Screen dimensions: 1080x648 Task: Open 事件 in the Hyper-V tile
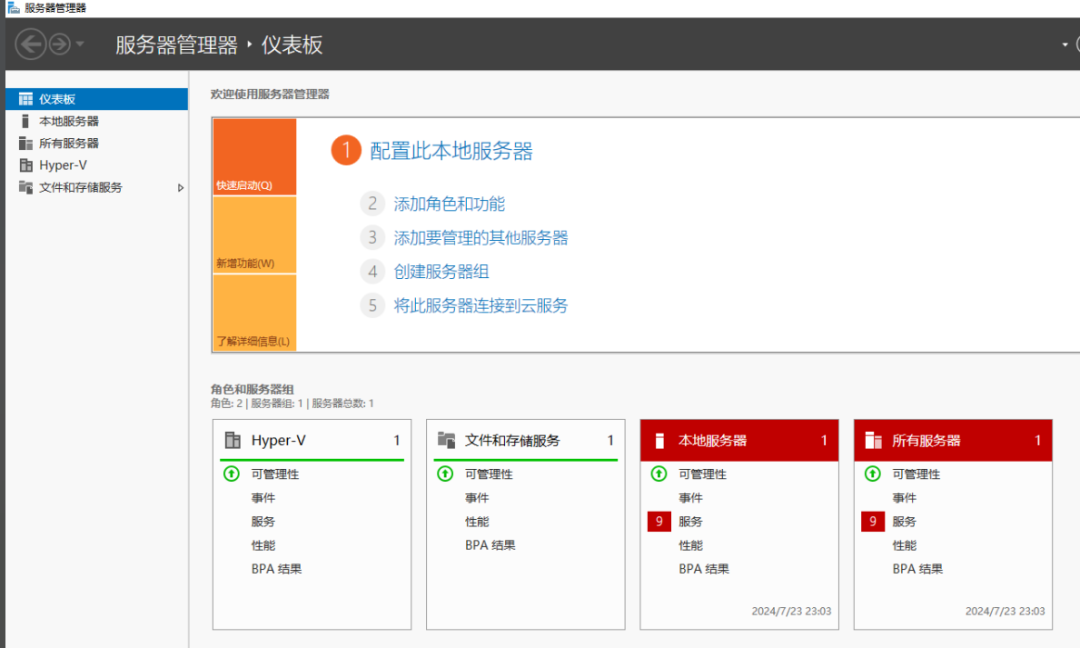263,498
